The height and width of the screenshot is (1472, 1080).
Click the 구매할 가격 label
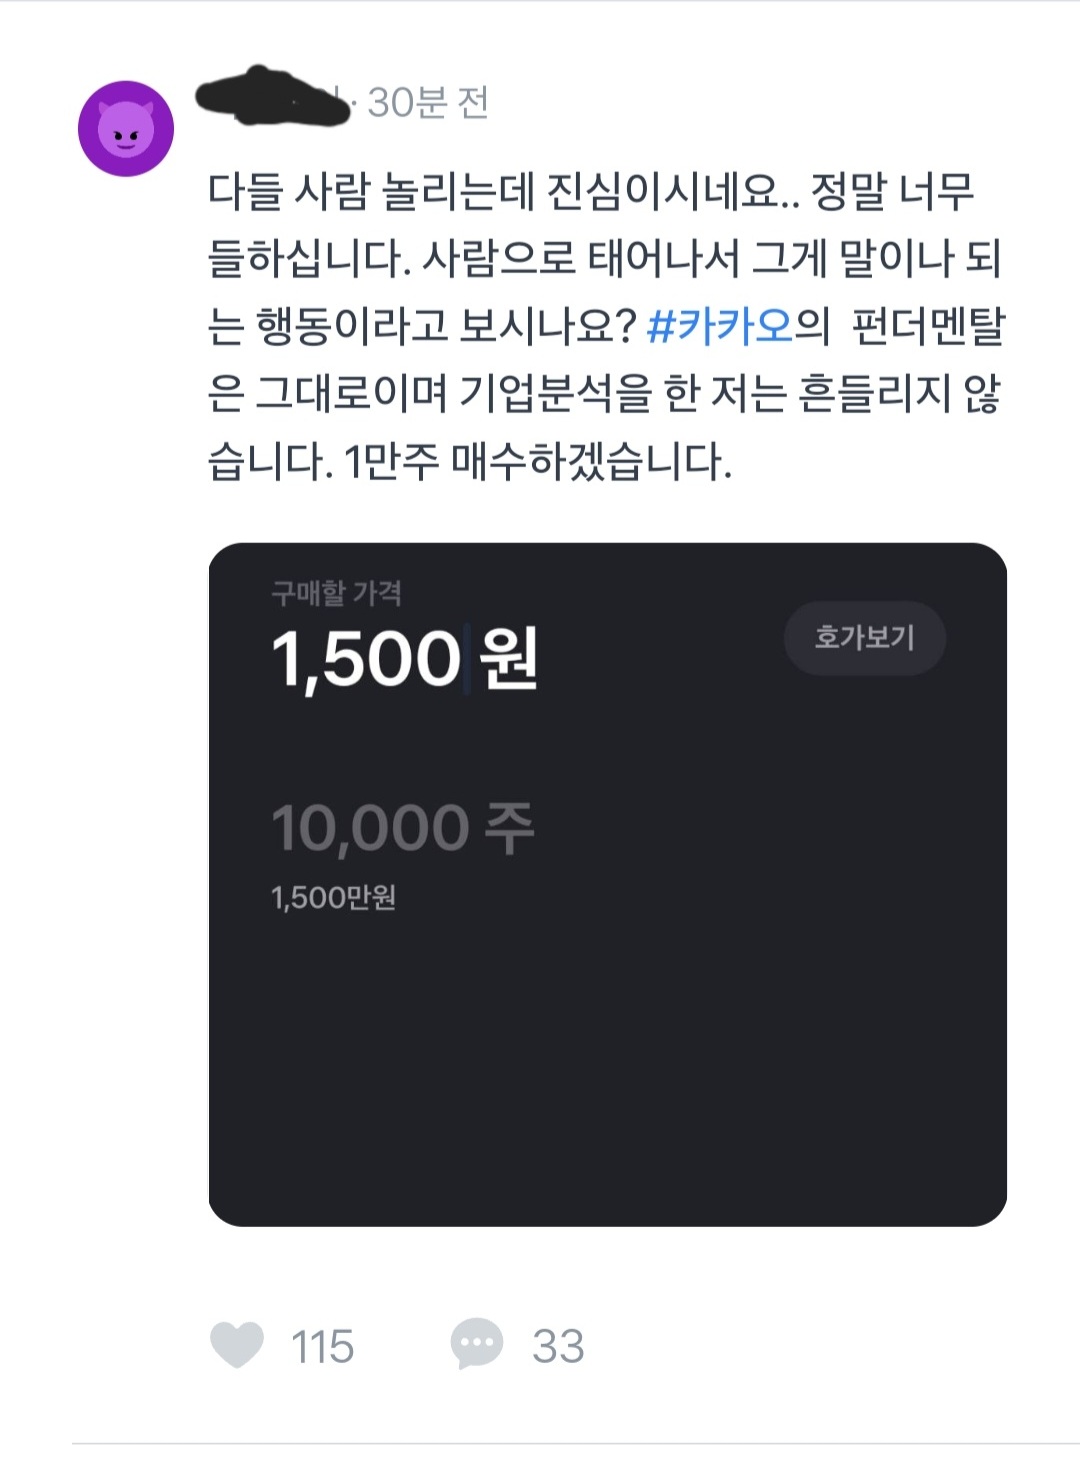[x=336, y=594]
